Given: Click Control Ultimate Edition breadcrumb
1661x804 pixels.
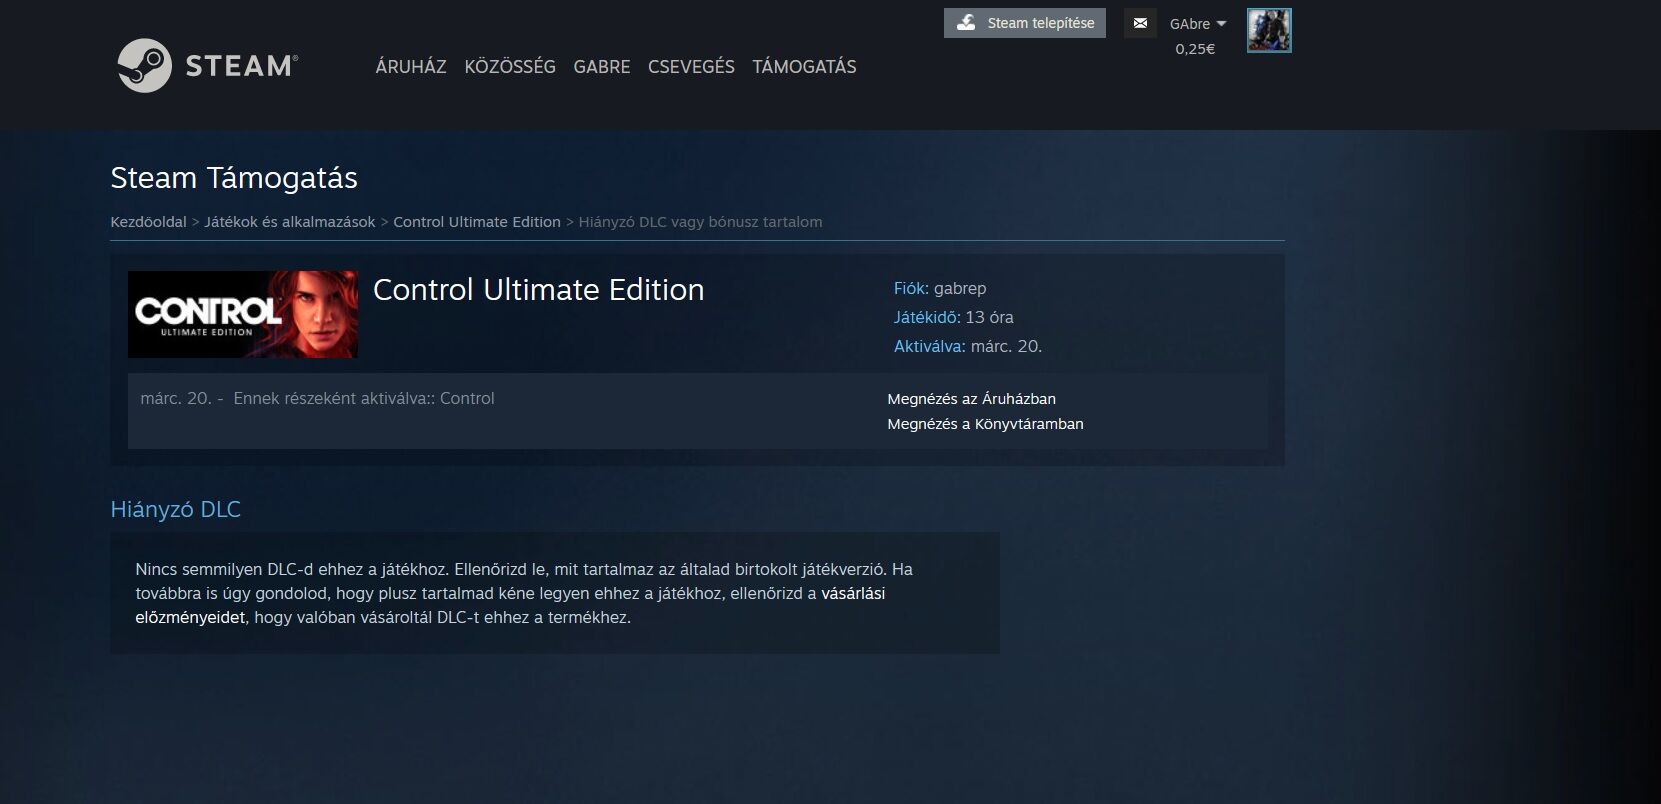Looking at the screenshot, I should point(477,222).
